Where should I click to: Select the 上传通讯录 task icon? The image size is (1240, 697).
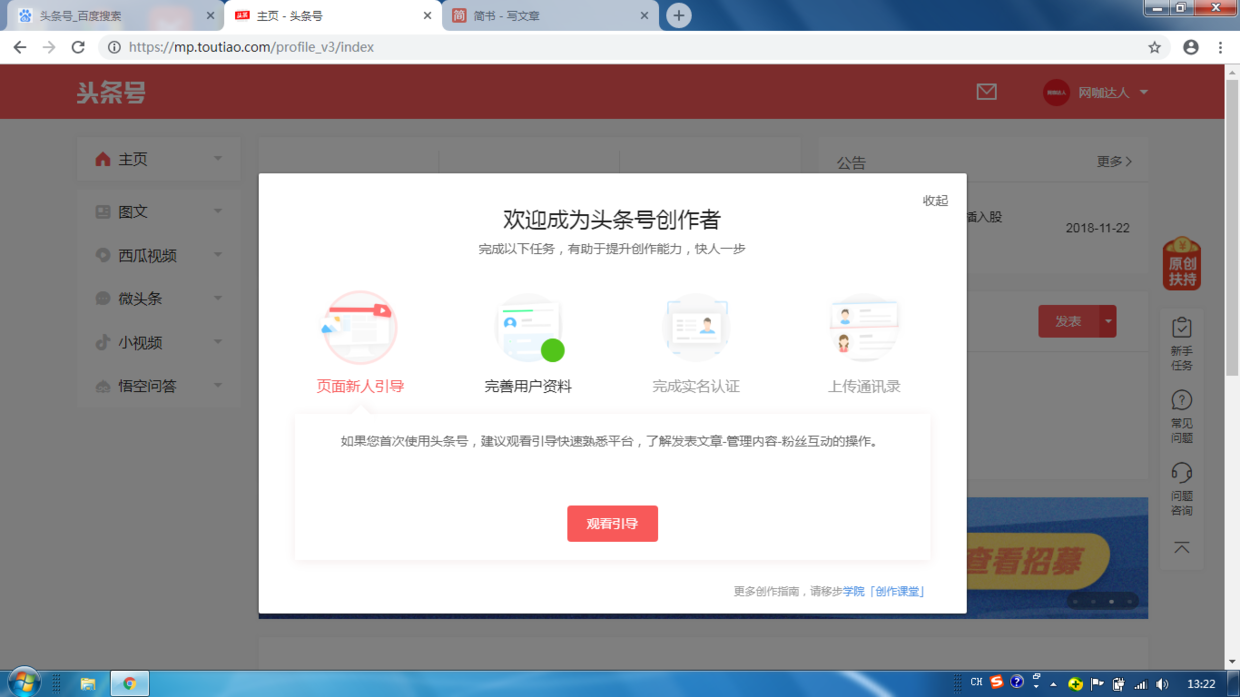tap(864, 328)
